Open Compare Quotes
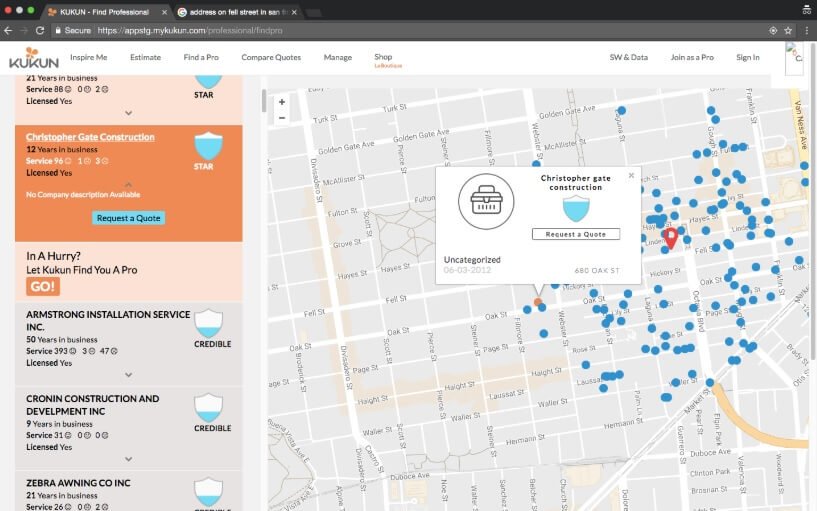The image size is (817, 511). point(271,57)
